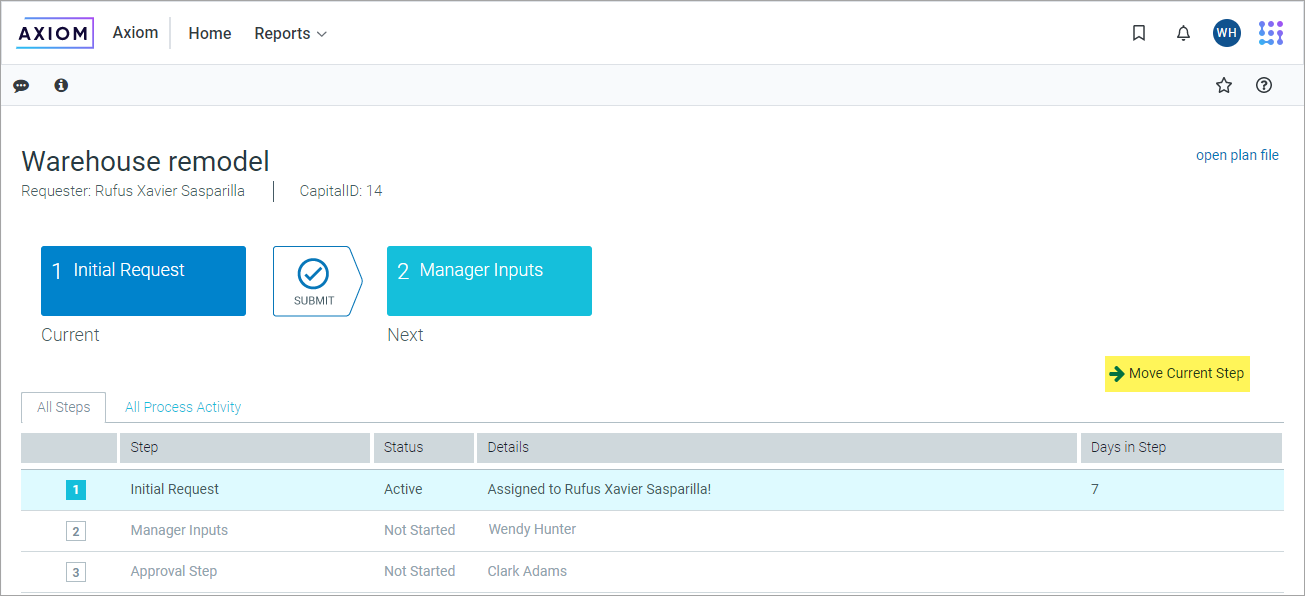Image resolution: width=1305 pixels, height=596 pixels.
Task: Mark page as favorite with star icon
Action: (1223, 86)
